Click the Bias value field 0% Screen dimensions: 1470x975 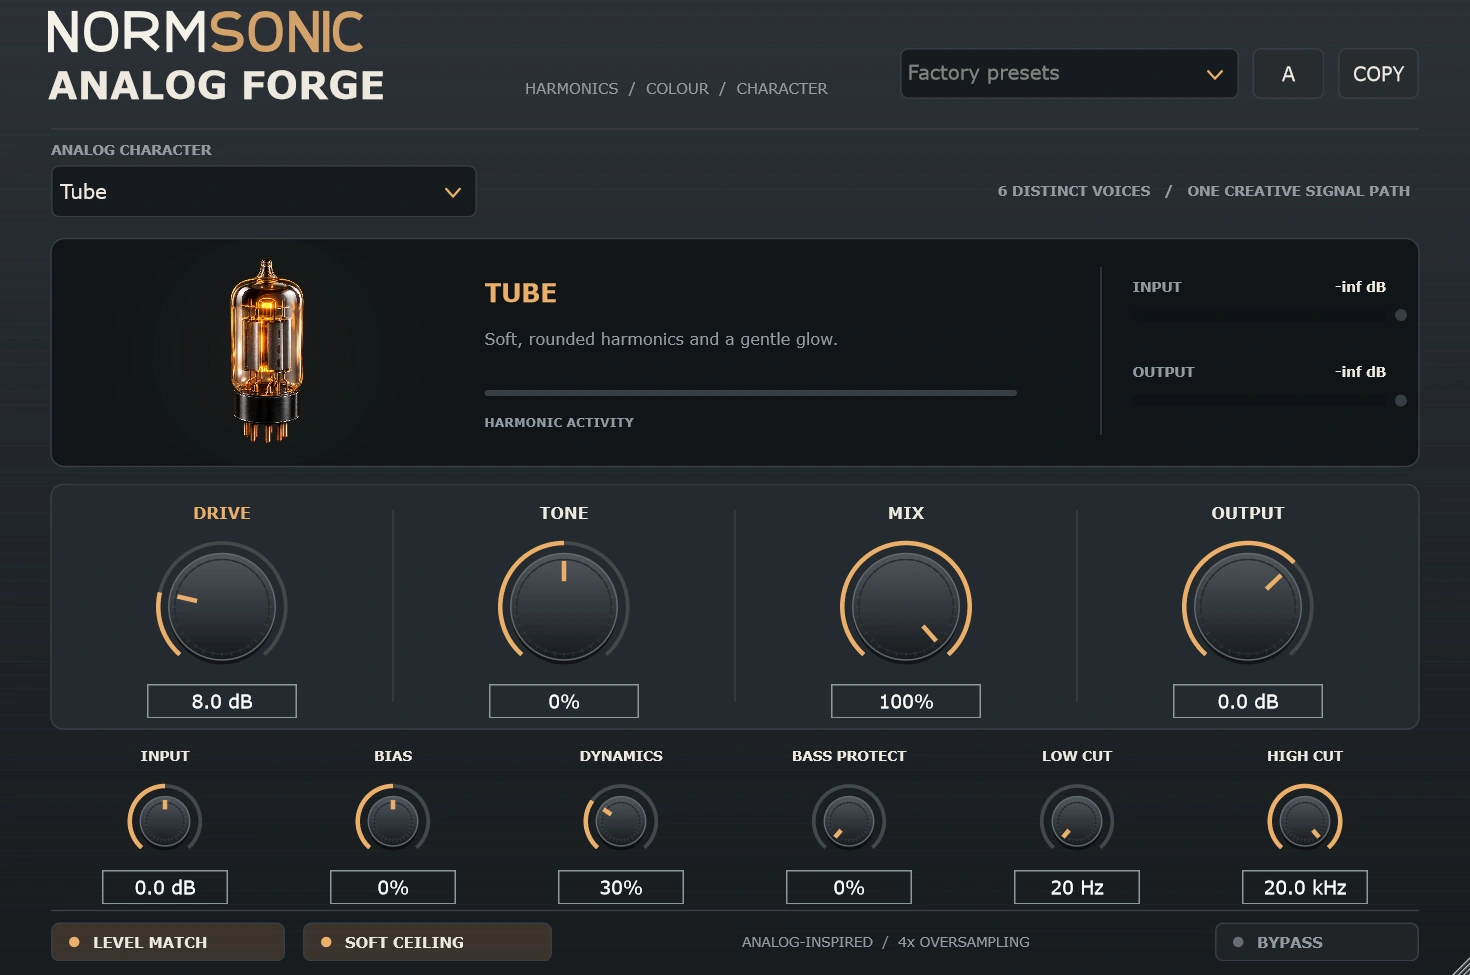coord(393,887)
